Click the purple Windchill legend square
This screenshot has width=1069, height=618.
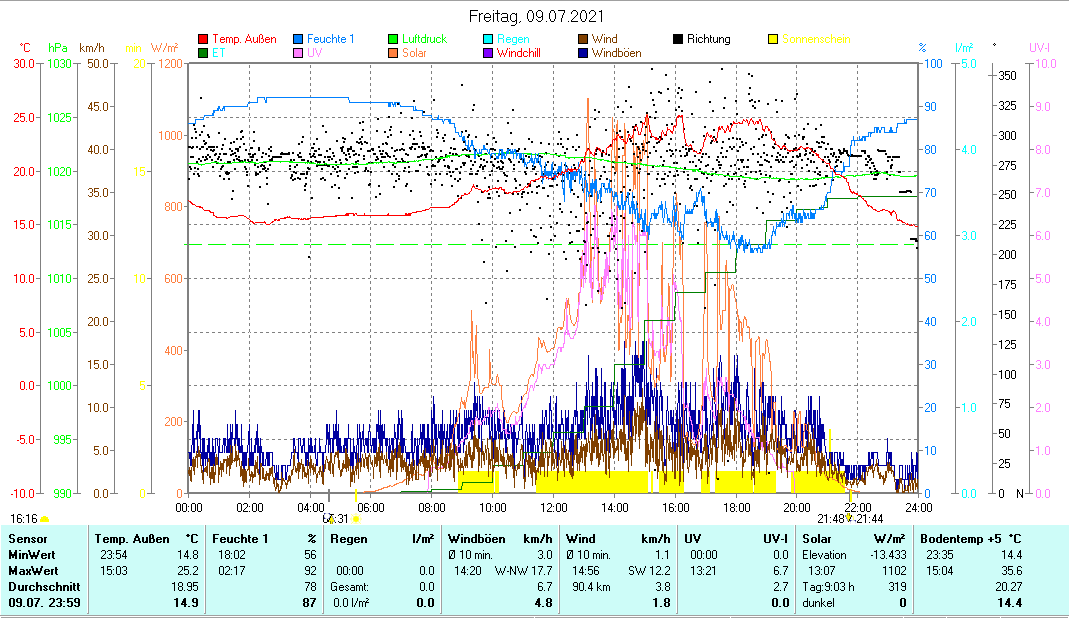click(x=489, y=53)
